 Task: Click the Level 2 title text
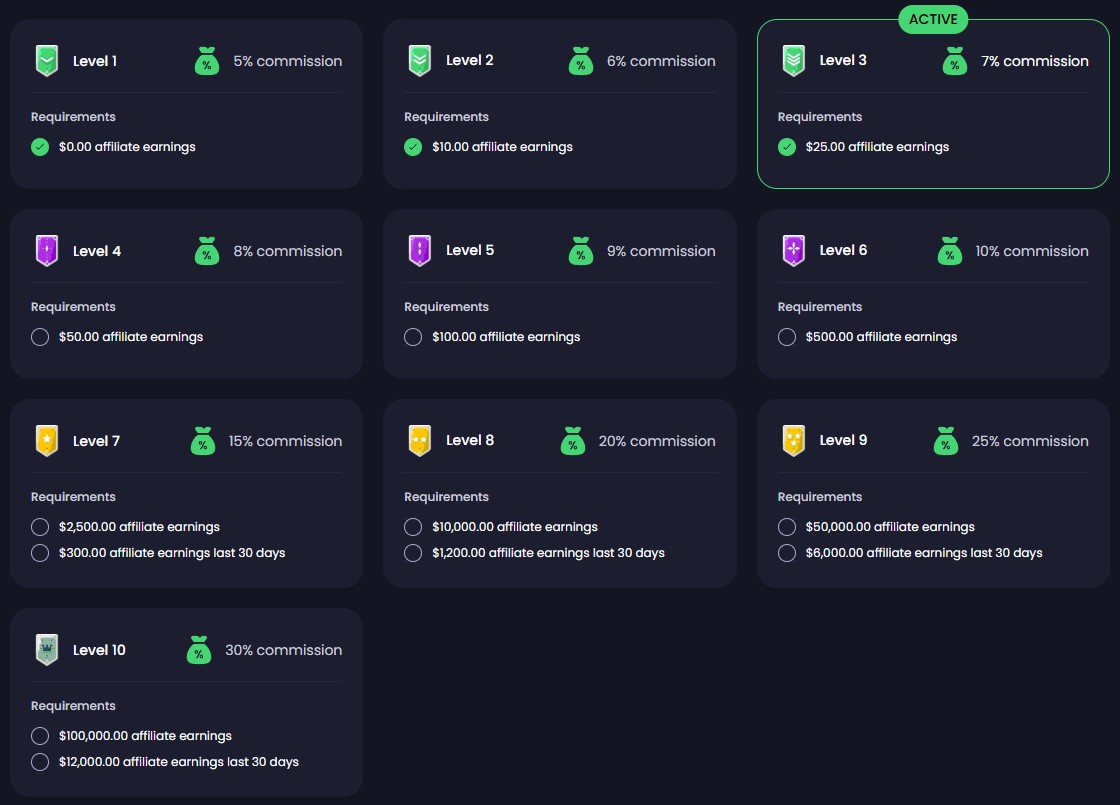pos(470,61)
